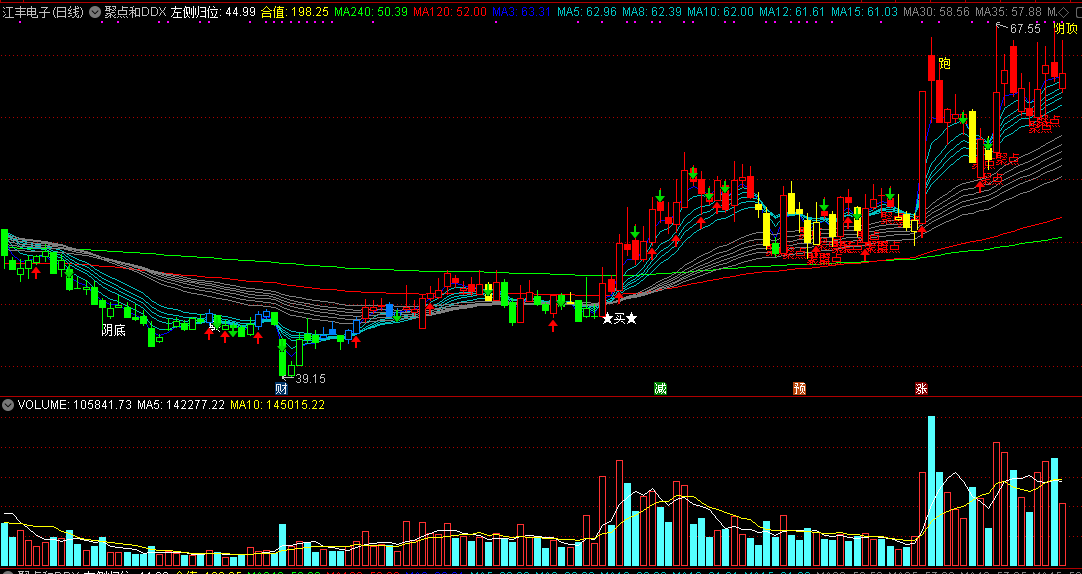Click the 聚点和DDX indicator name
This screenshot has height=574, width=1082.
tap(135, 12)
